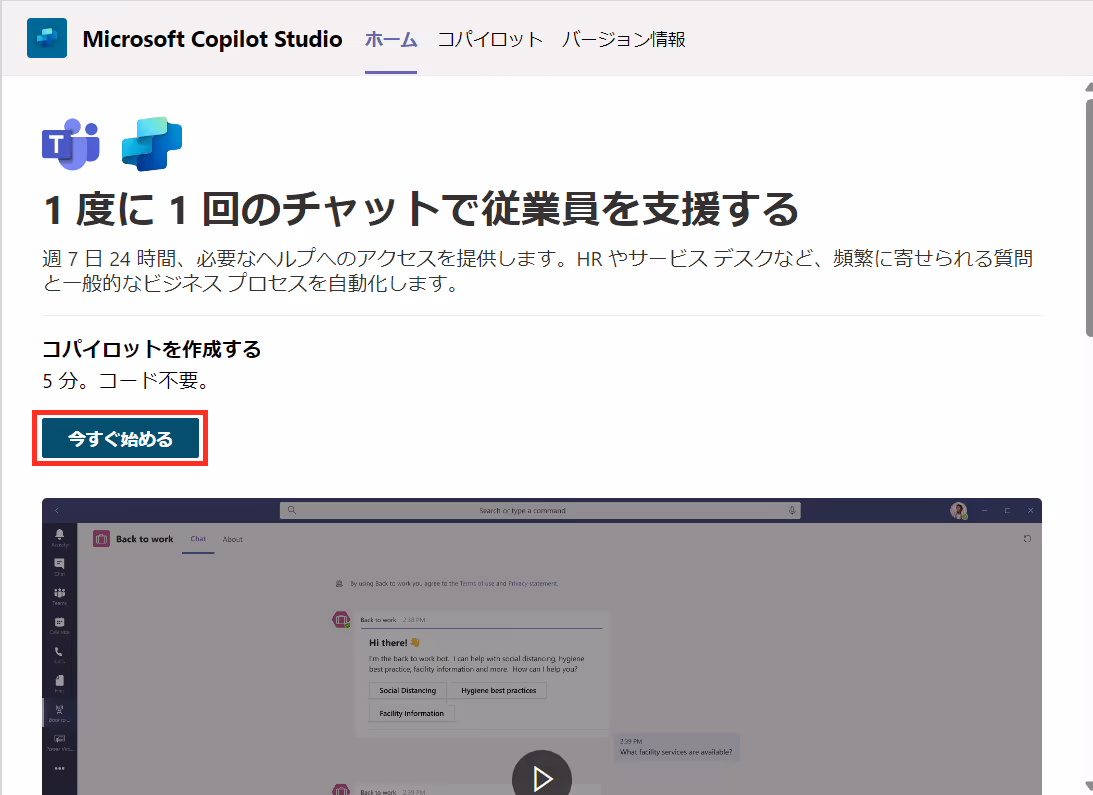Viewport: 1093px width, 795px height.
Task: Click heading 1 度に 1 回のチャットで従業員を支援する
Action: click(x=421, y=209)
